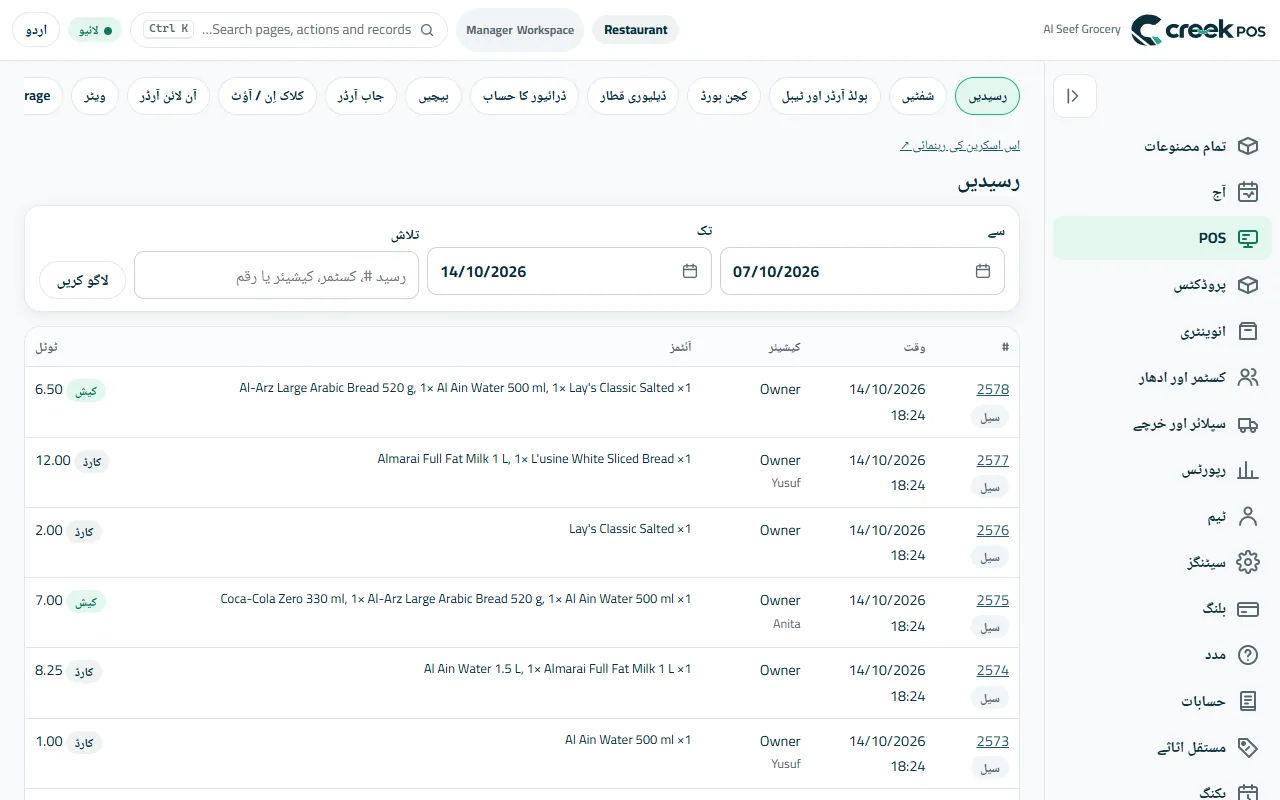1280x800 pixels.
Task: Collapse the sidebar with the panel toggle icon
Action: [1074, 96]
